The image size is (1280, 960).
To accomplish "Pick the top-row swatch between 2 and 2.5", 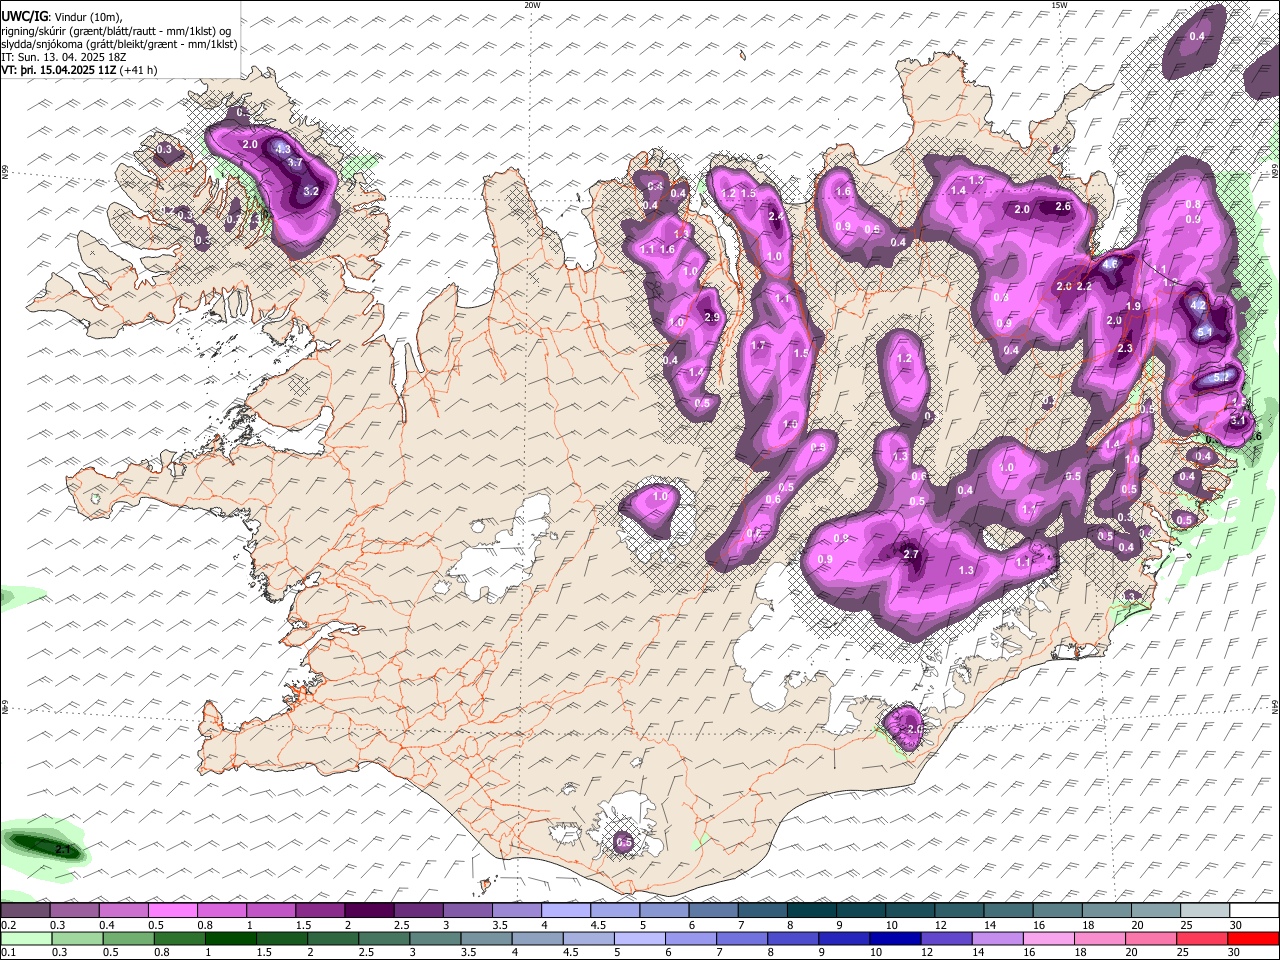I will click(x=369, y=911).
